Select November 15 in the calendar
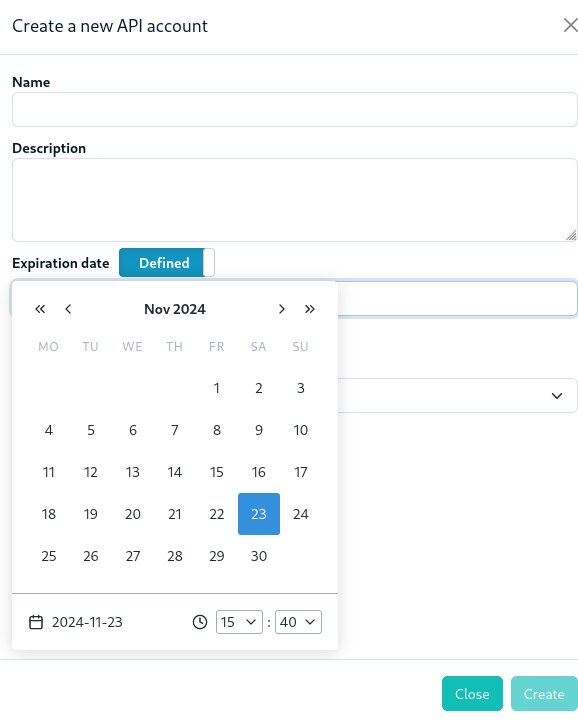Image resolution: width=578 pixels, height=725 pixels. pyautogui.click(x=216, y=472)
